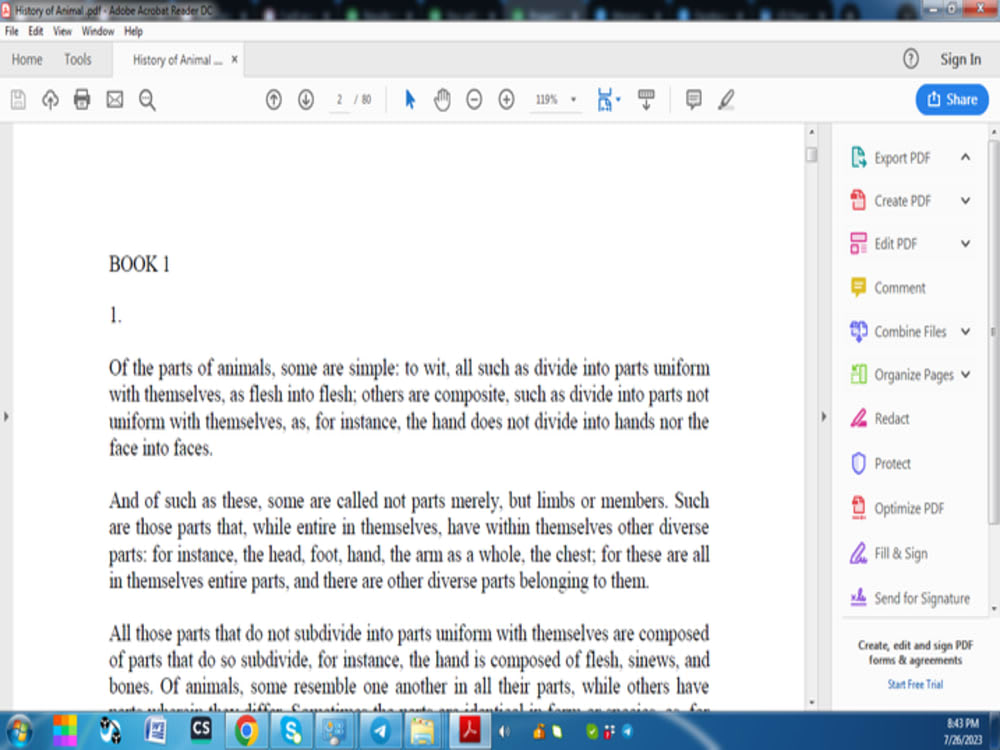Open the Optimize PDF tool
This screenshot has width=1000, height=750.
coord(908,508)
